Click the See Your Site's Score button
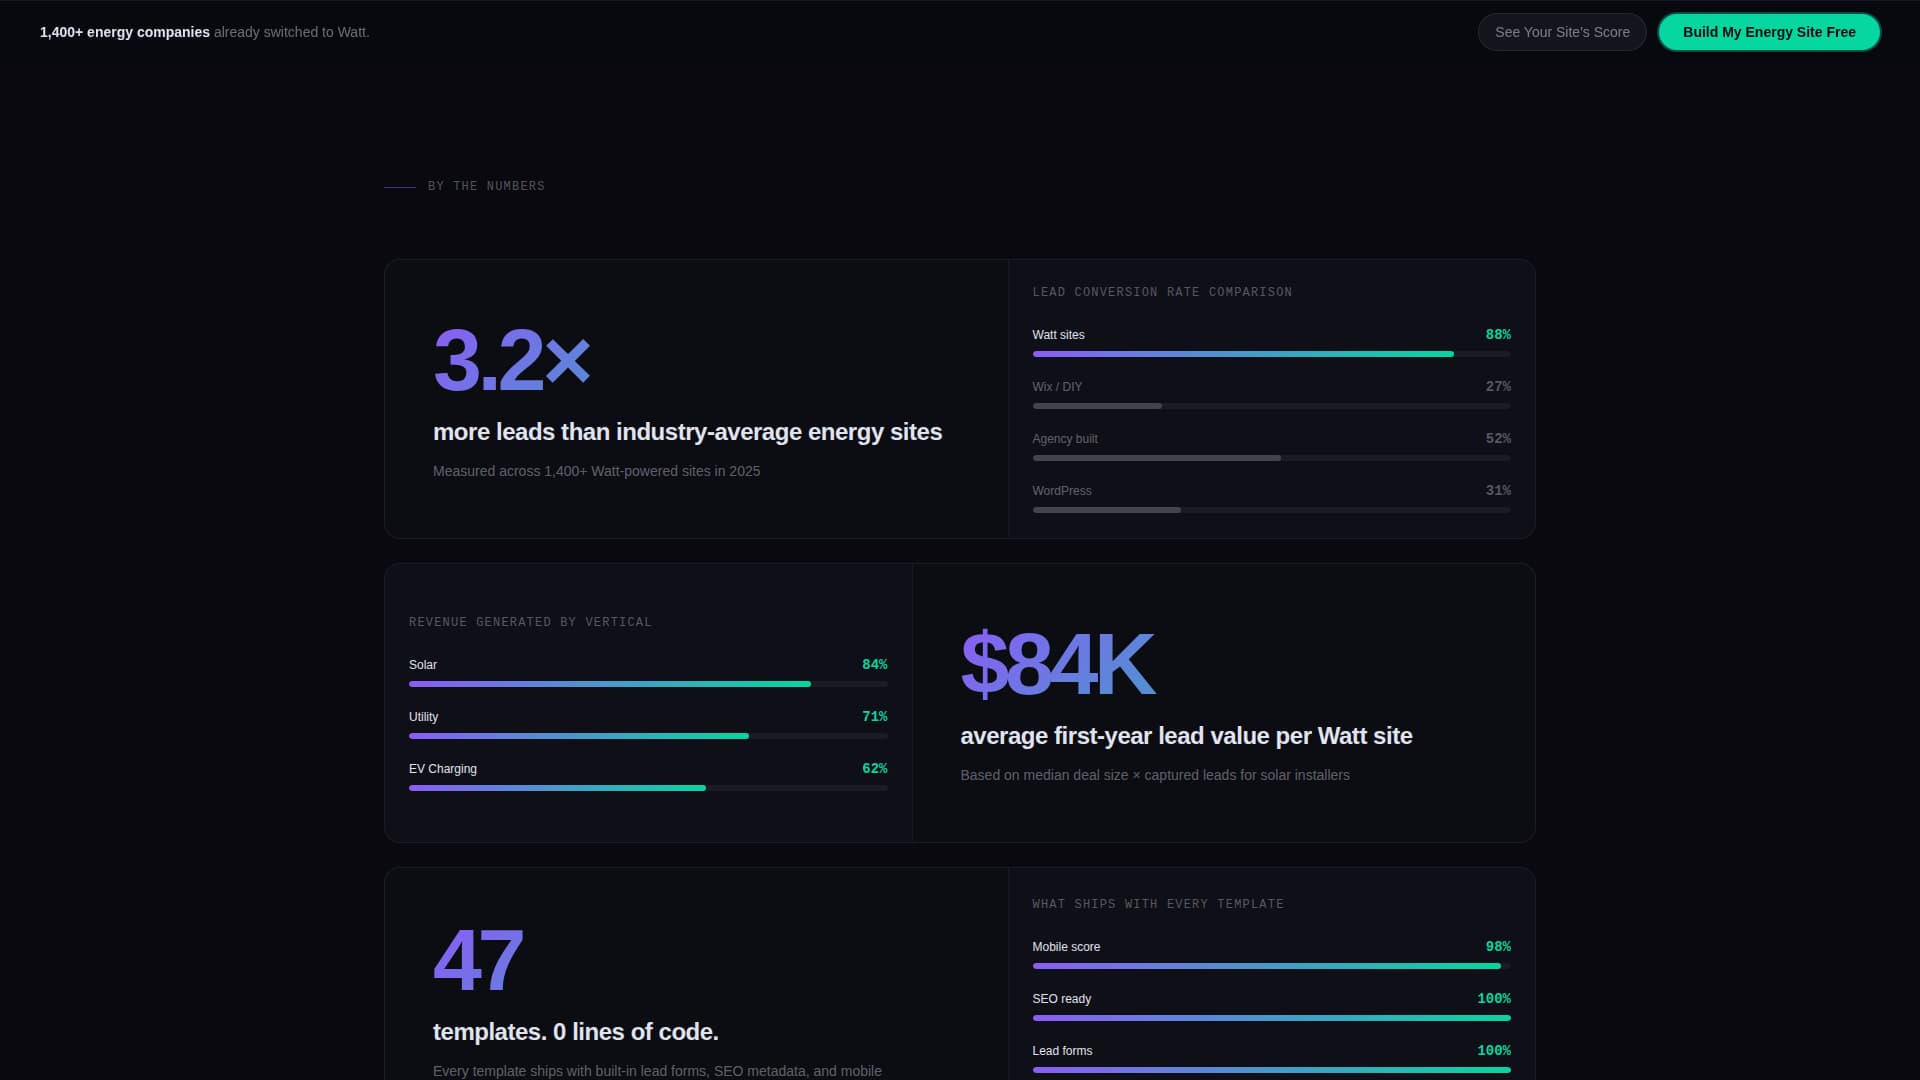The width and height of the screenshot is (1920, 1080). coord(1561,31)
